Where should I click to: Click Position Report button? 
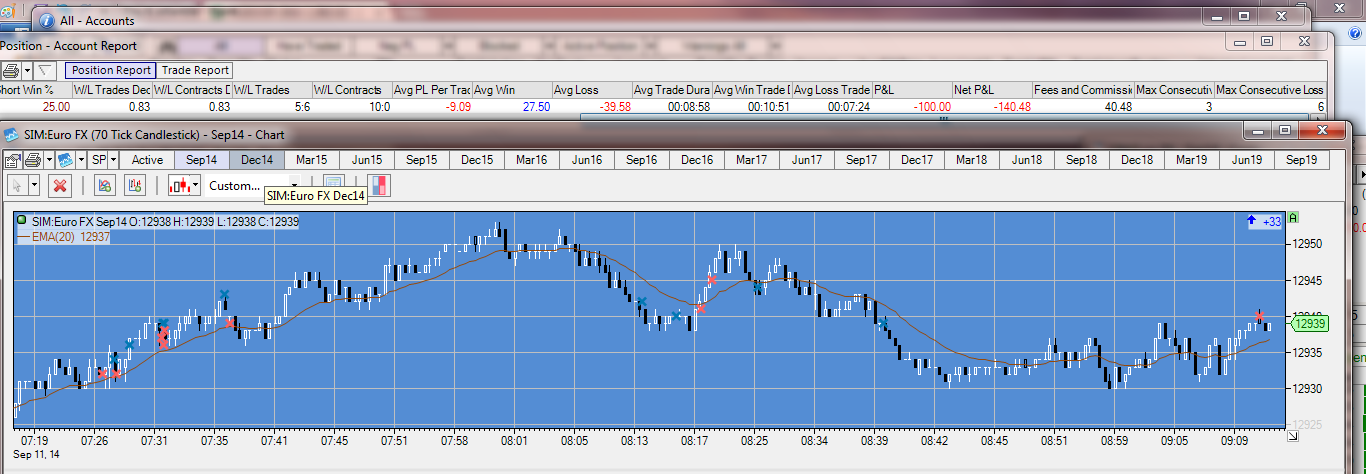(111, 70)
